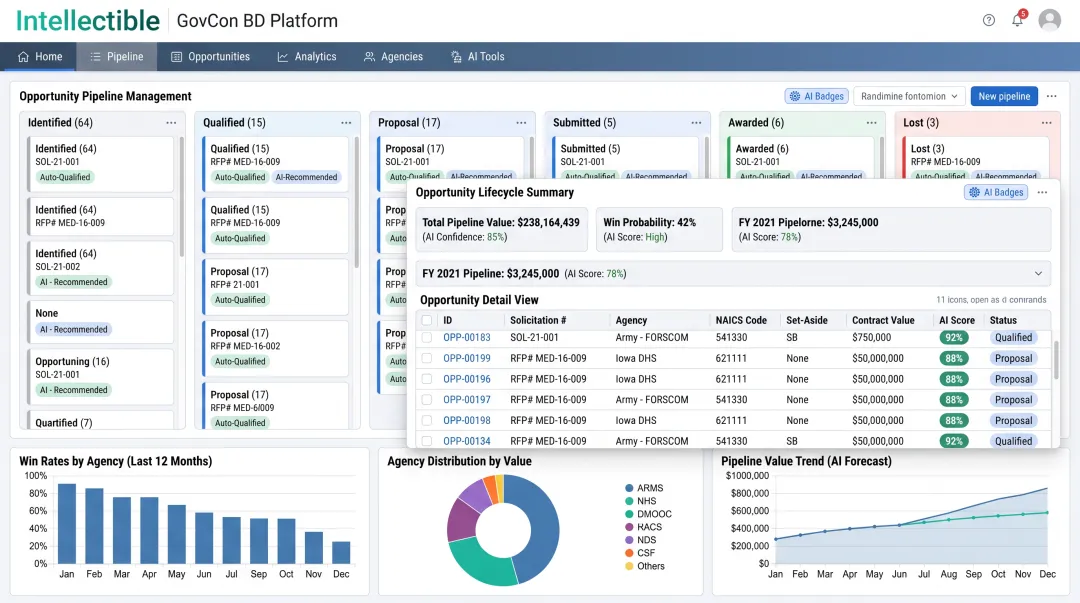The width and height of the screenshot is (1080, 603).
Task: Click the CSF legend color dot
Action: pyautogui.click(x=629, y=553)
